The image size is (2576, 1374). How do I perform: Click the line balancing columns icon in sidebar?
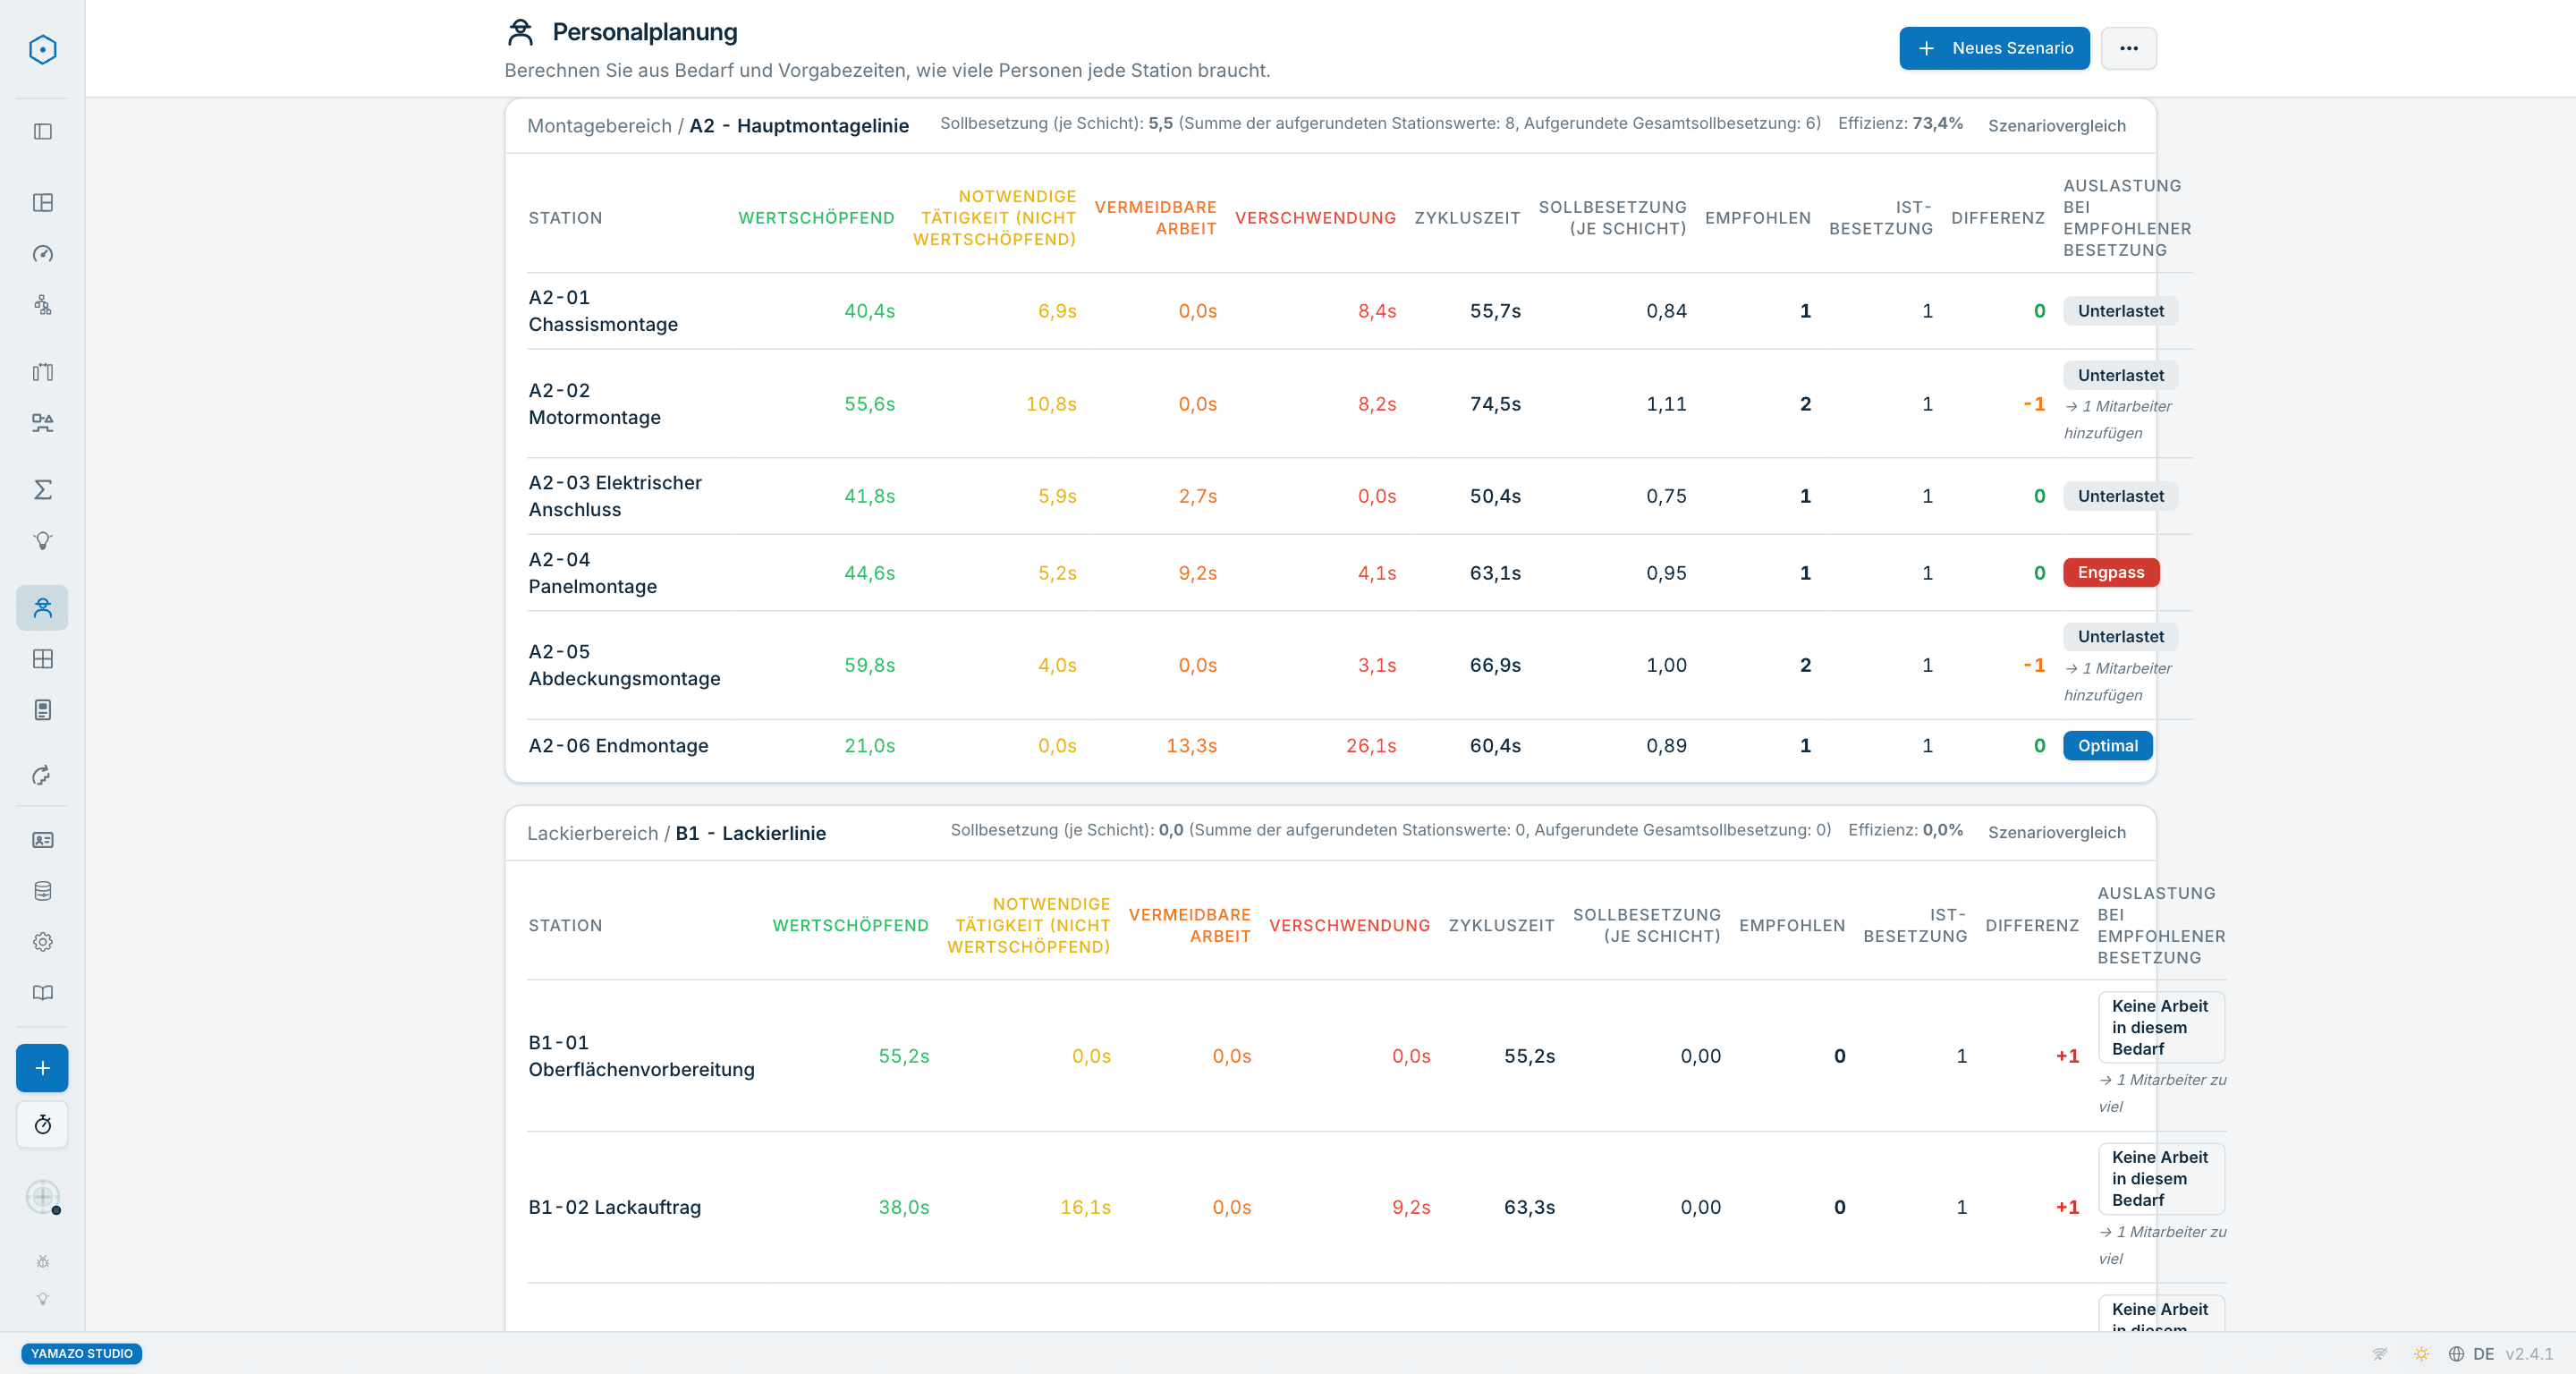point(42,372)
